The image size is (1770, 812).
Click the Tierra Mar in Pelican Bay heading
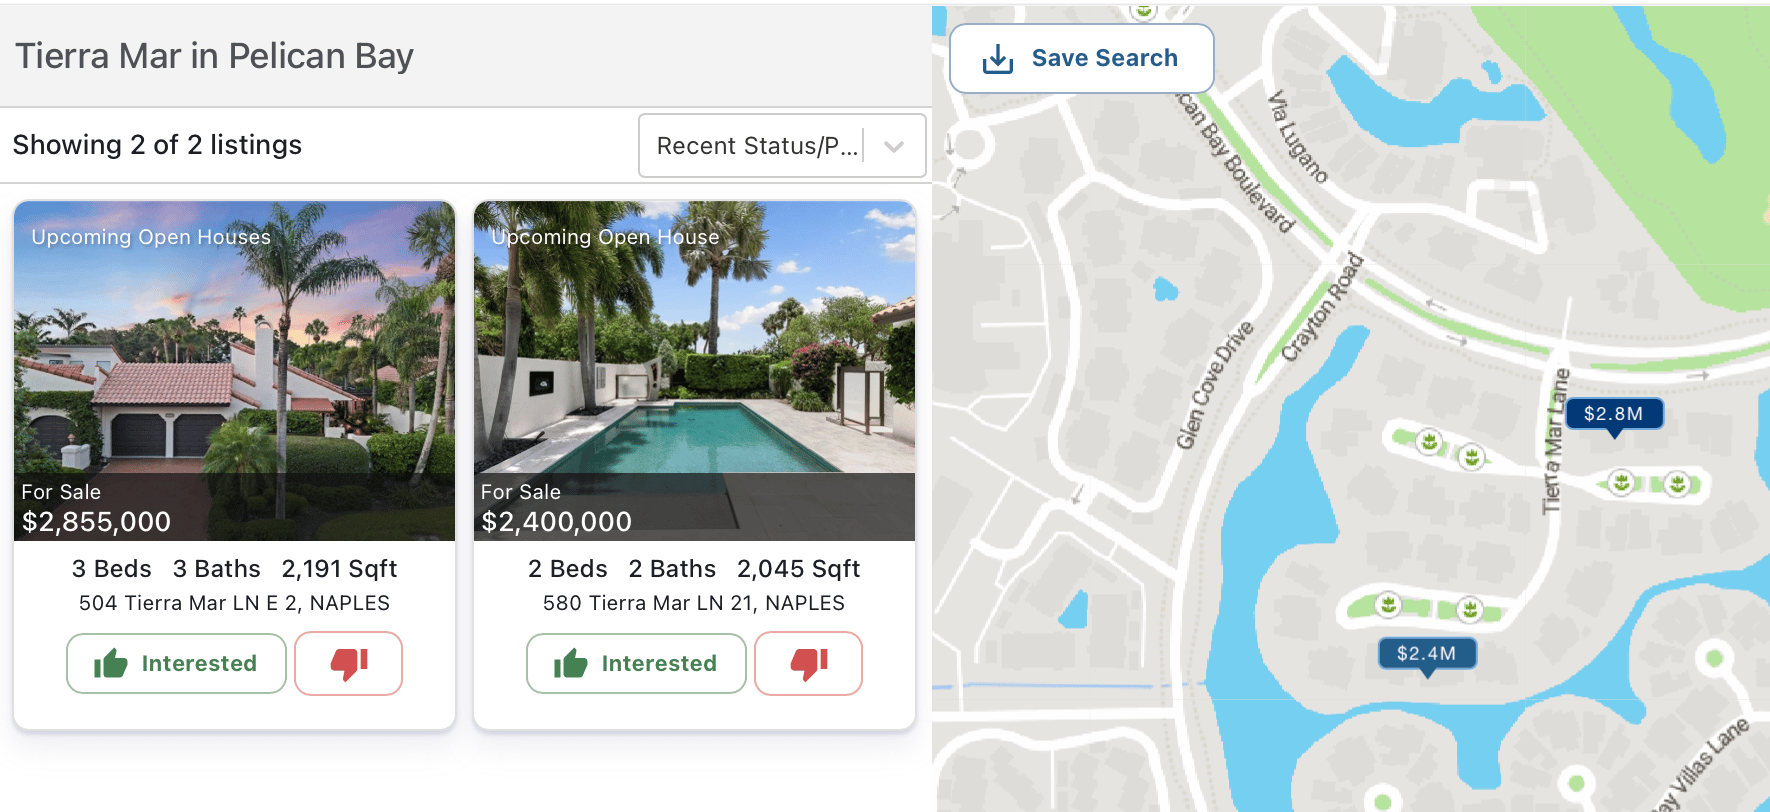pos(214,56)
